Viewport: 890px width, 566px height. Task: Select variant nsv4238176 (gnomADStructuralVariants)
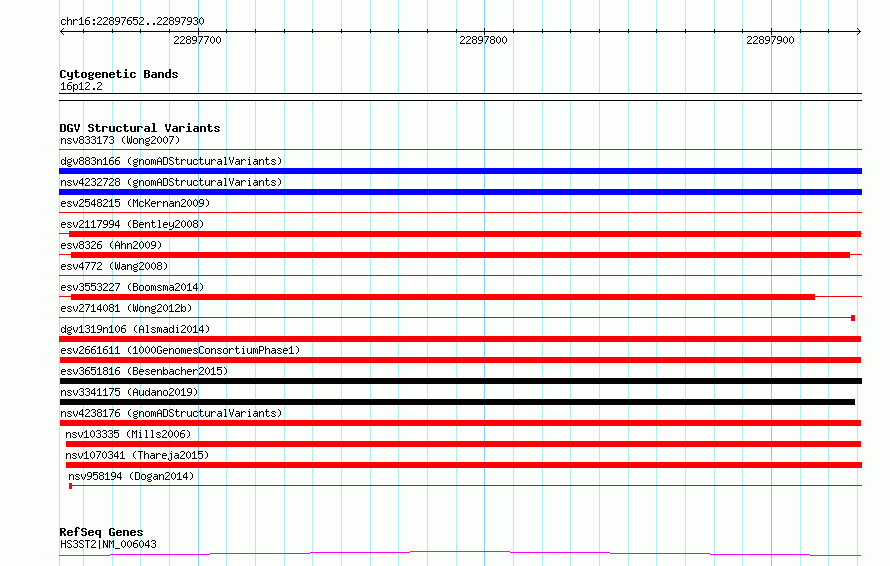(171, 413)
